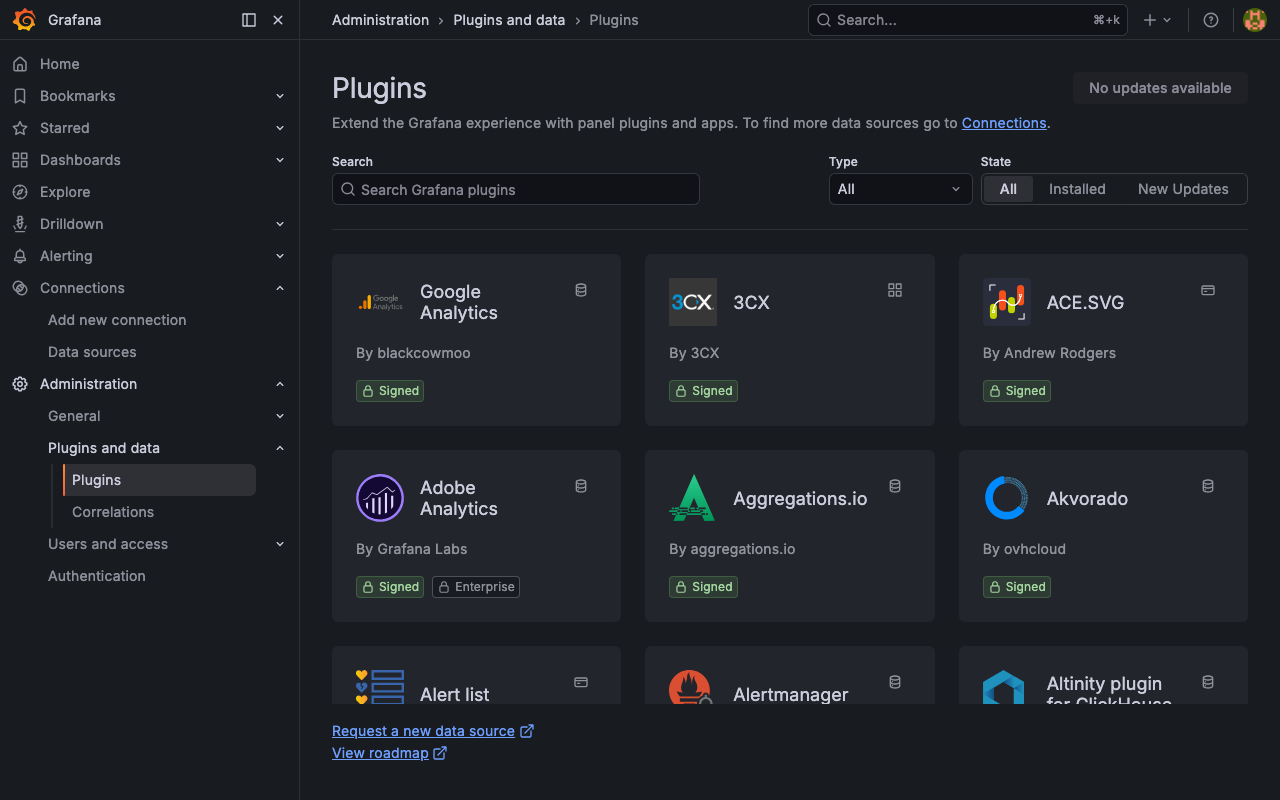Viewport: 1280px width, 800px height.
Task: Click the Enterprise badge on Adobe Analytics
Action: (x=476, y=587)
